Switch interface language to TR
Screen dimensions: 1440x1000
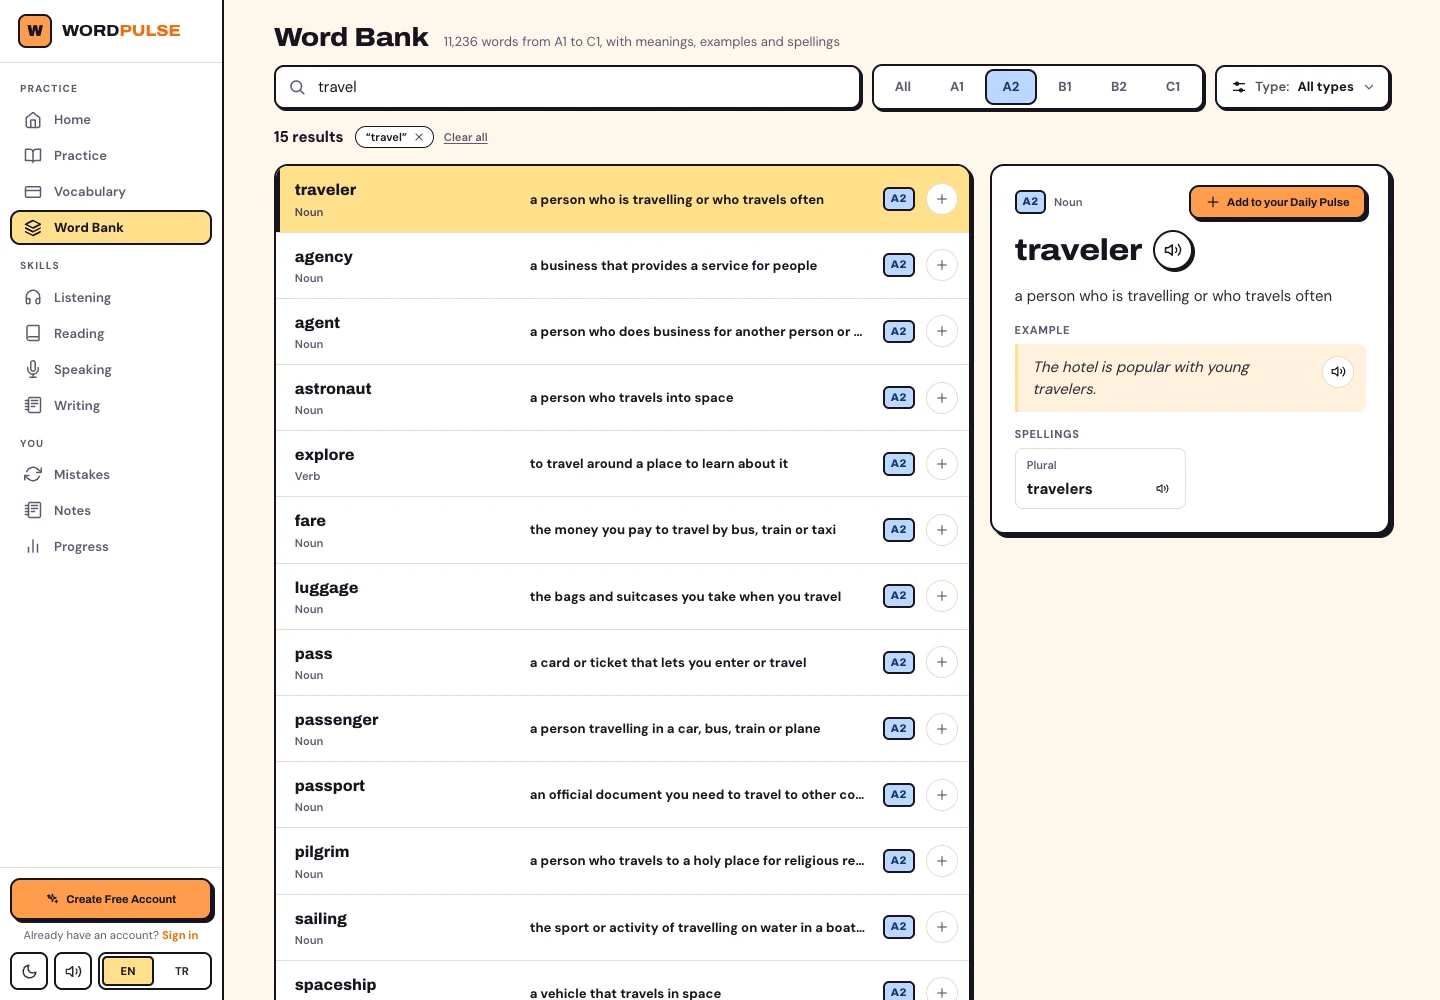182,971
